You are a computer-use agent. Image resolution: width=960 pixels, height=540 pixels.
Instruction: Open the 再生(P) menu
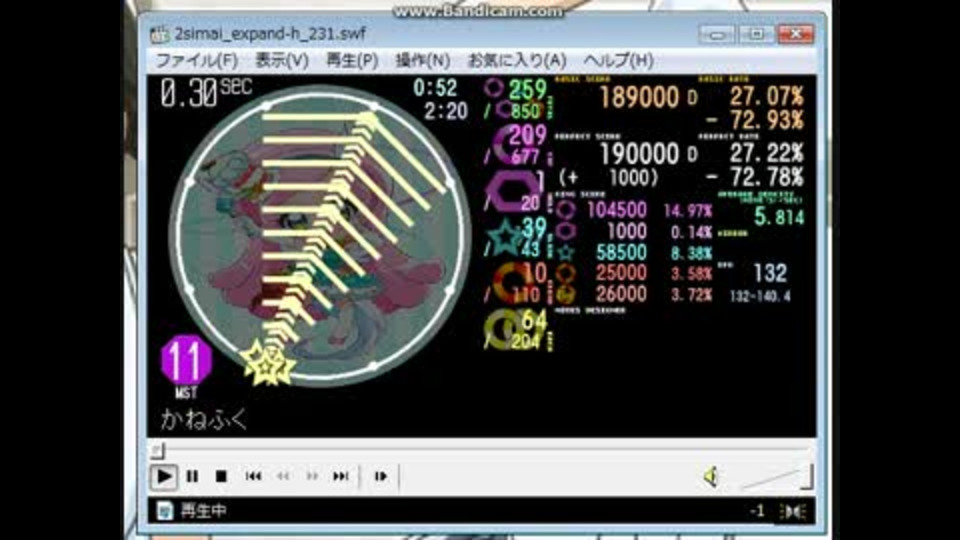click(x=352, y=61)
